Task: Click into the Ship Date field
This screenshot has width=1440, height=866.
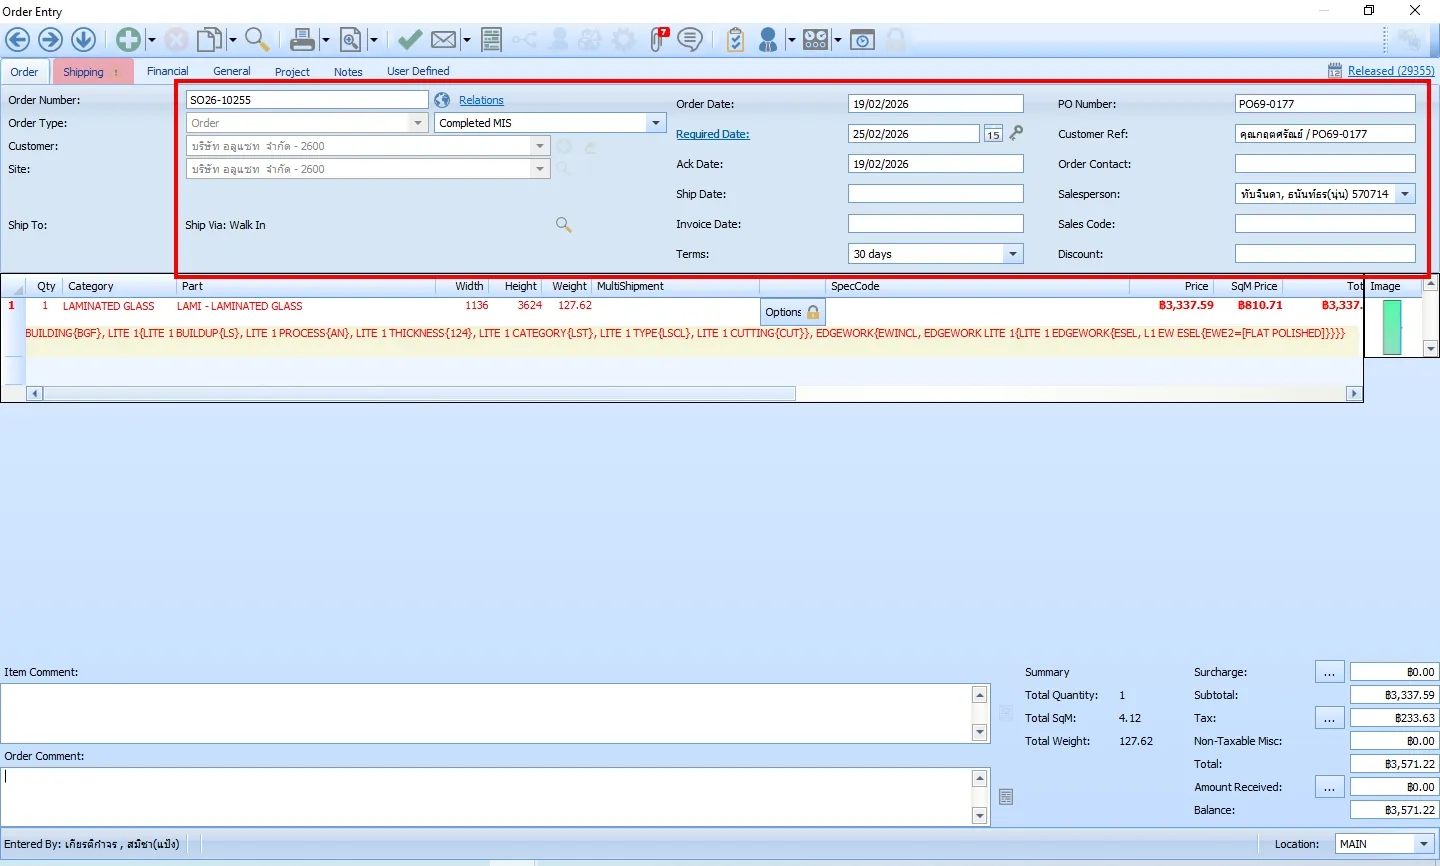Action: click(936, 194)
